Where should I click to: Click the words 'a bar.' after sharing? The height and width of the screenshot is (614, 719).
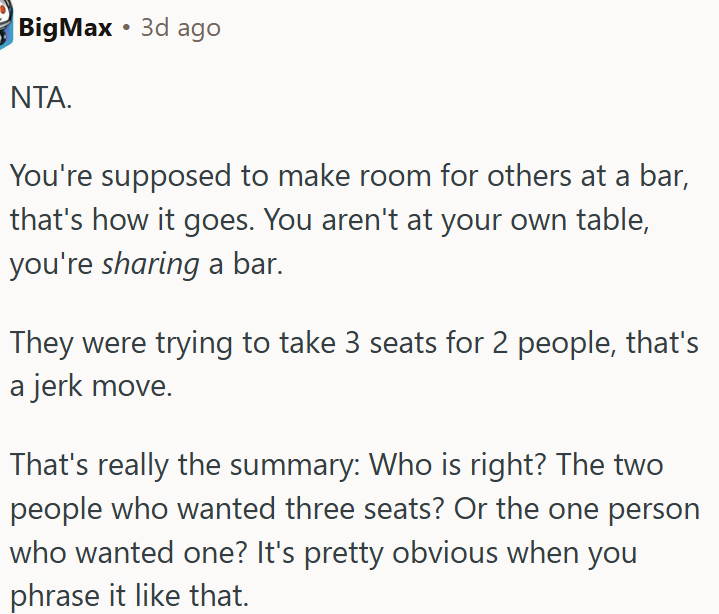(246, 264)
